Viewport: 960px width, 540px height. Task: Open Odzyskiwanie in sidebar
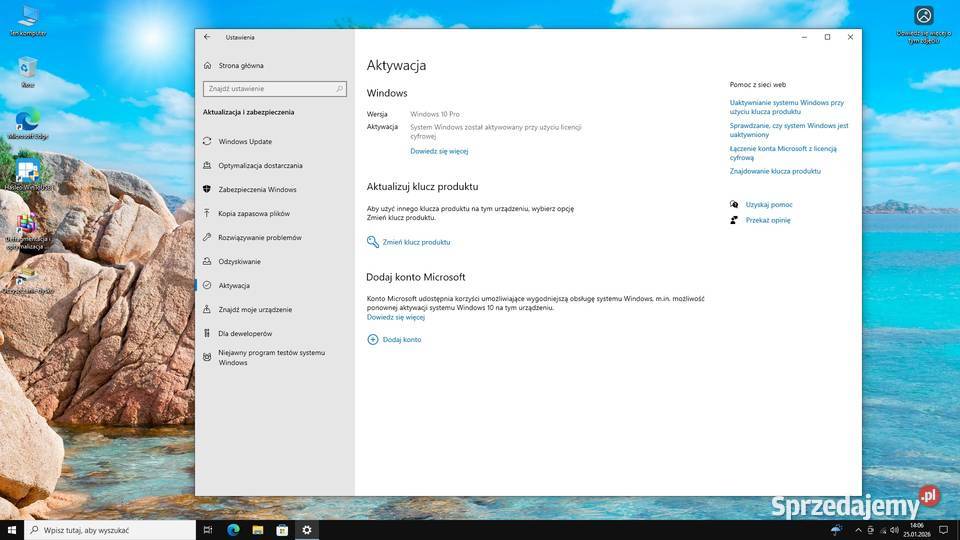239,261
